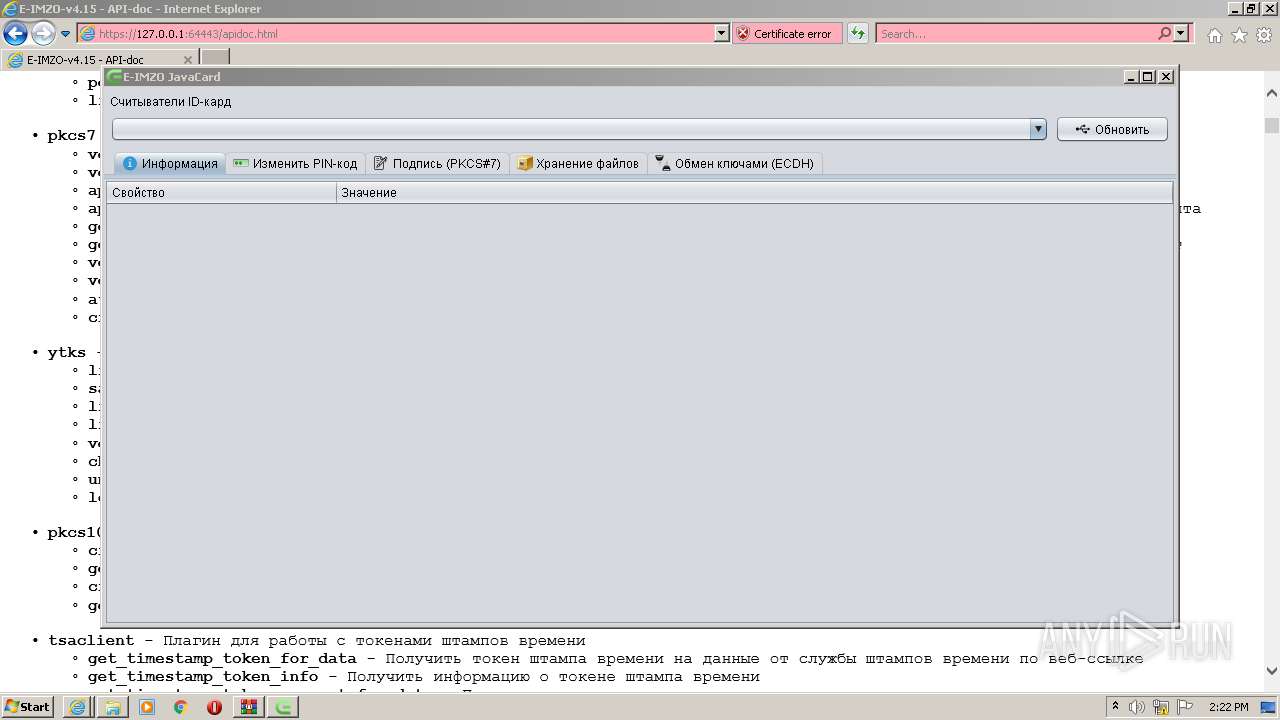1280x720 pixels.
Task: Click get_timestamp_token_info text
Action: coord(203,677)
